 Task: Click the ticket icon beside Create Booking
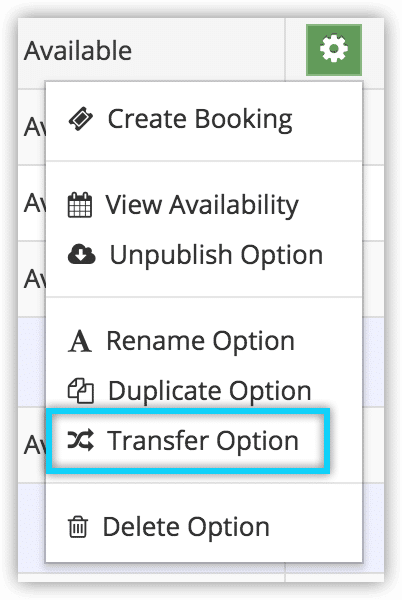80,119
